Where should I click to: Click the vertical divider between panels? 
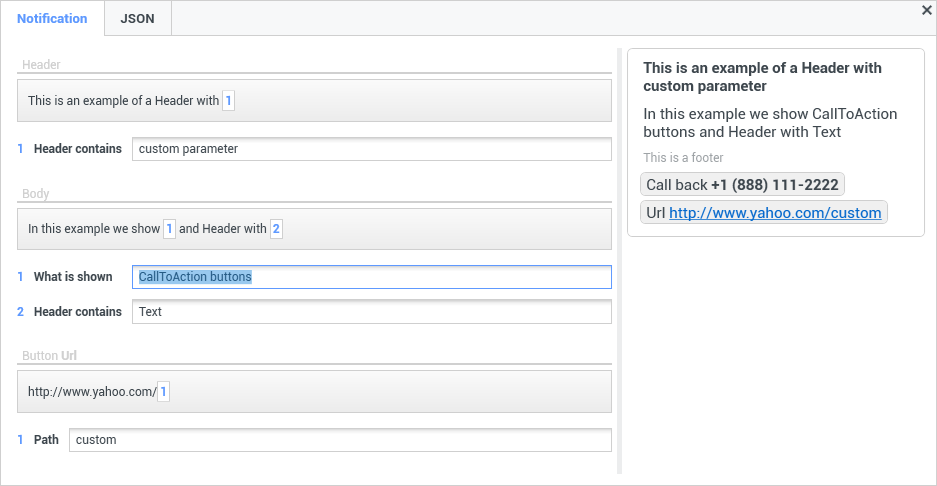point(620,261)
